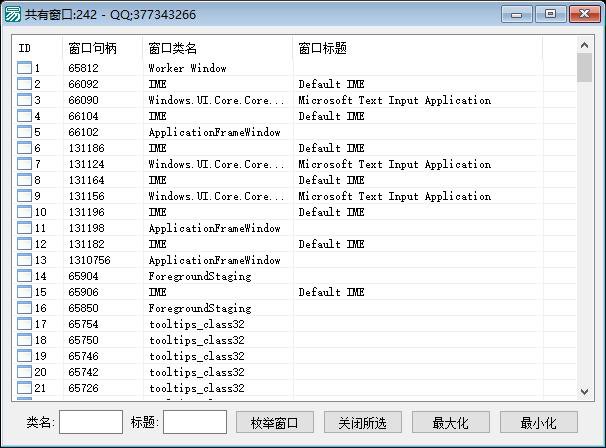Screen dimensions: 606x448
Task: Select the window icon for row ID 3
Action: click(x=25, y=101)
